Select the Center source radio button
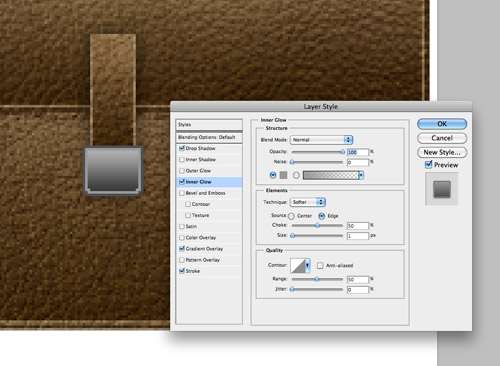The height and width of the screenshot is (366, 500). tap(291, 216)
